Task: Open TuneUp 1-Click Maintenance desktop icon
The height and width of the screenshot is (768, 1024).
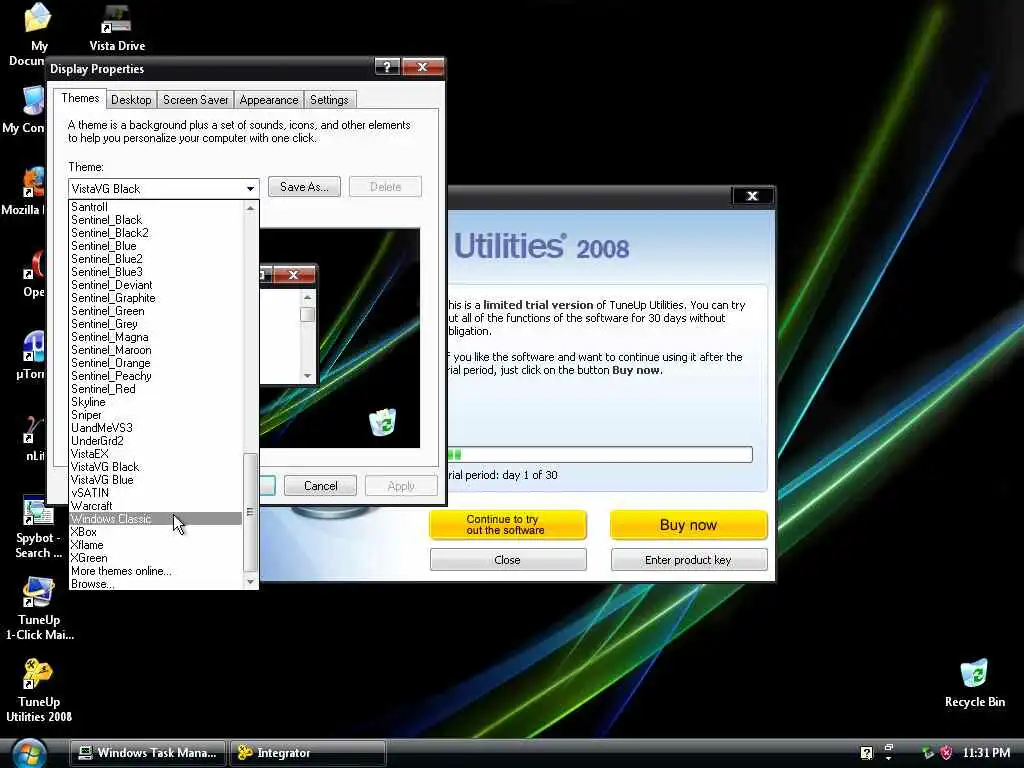Action: [38, 592]
